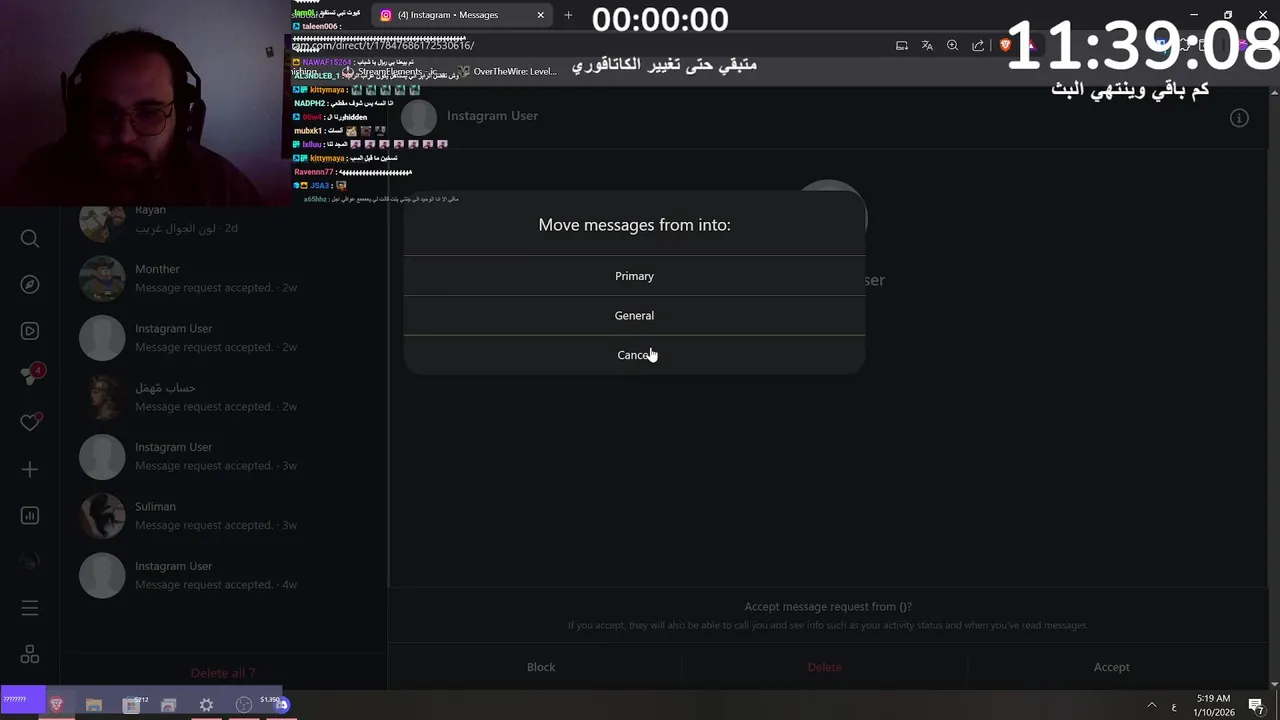Click the Block button
The image size is (1280, 720).
[541, 667]
